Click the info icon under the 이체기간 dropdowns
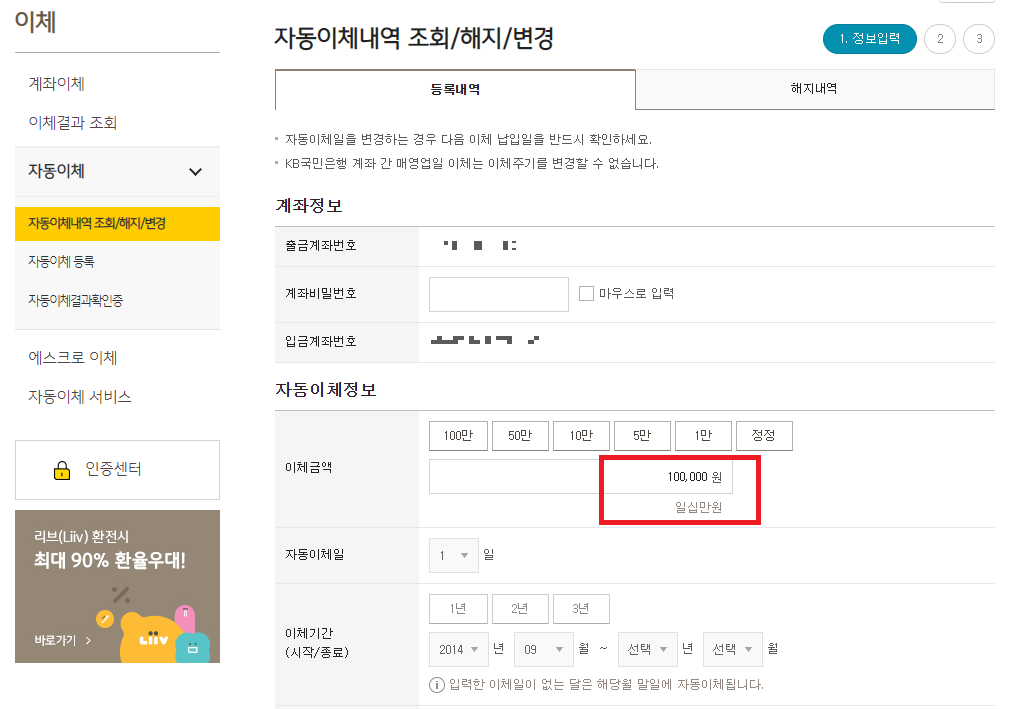Viewport: 1027px width, 709px height. (x=436, y=685)
